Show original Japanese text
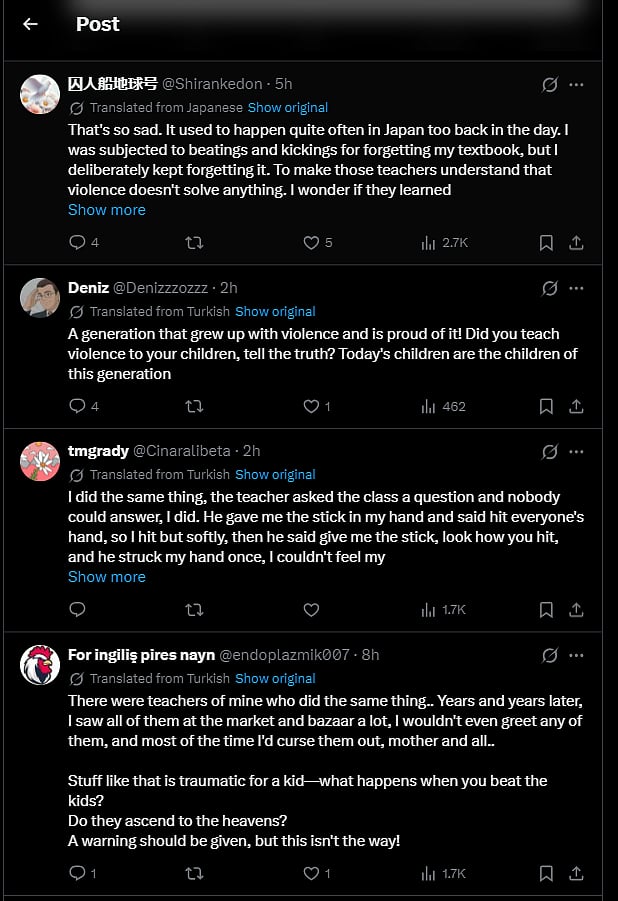Viewport: 618px width, 901px height. 288,108
